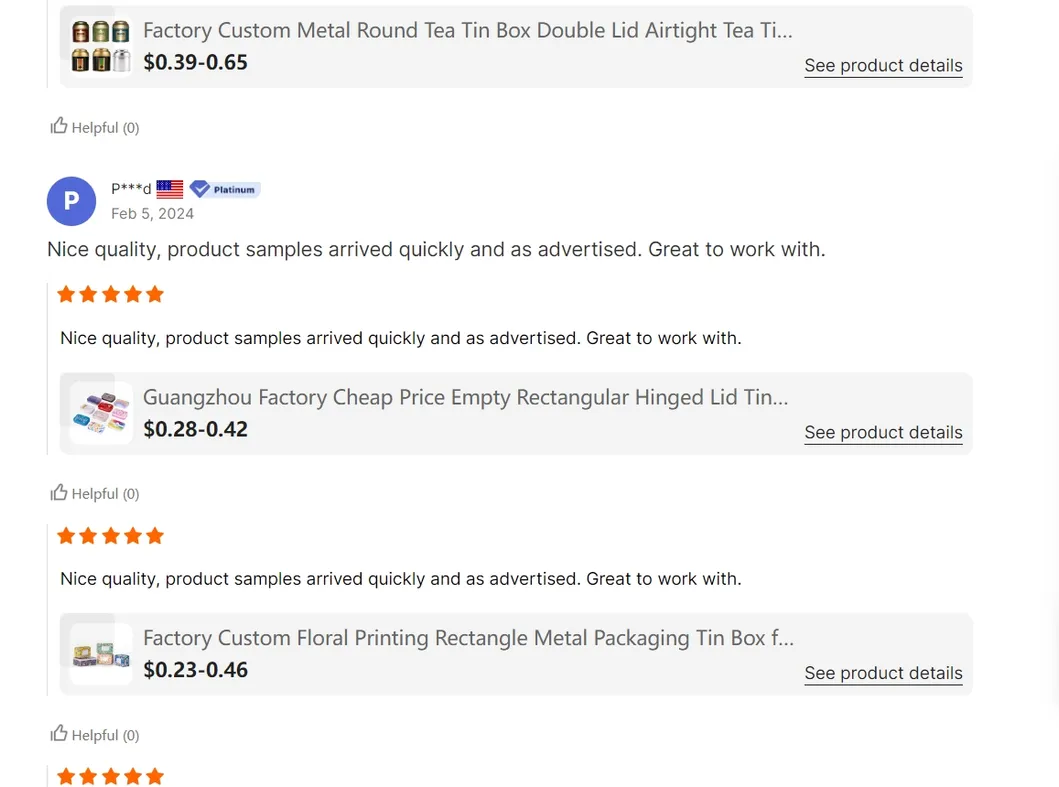Click the star rating above the floral tin review
The height and width of the screenshot is (787, 1059).
(110, 536)
